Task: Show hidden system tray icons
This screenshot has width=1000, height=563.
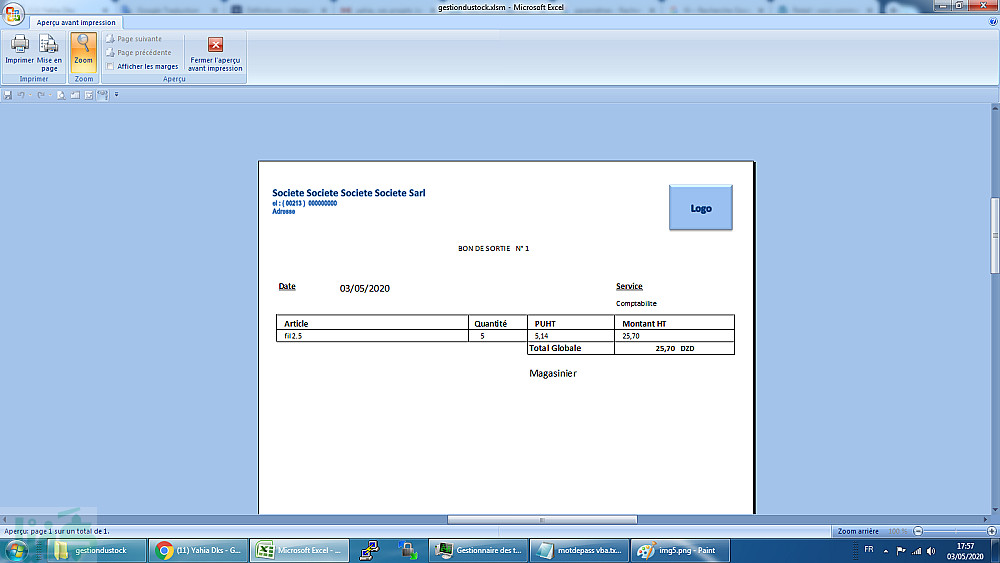Action: pos(885,551)
